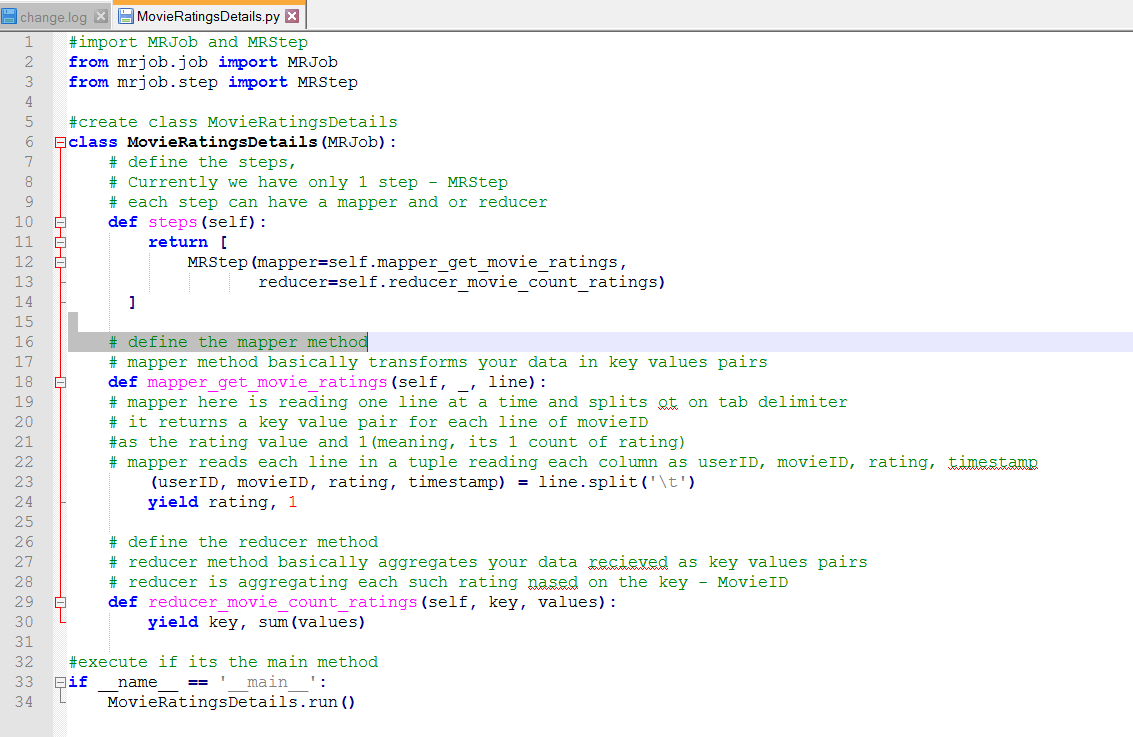Collapse the mapper_get_movie_ratings fold marker
This screenshot has height=737, width=1133.
(61, 382)
